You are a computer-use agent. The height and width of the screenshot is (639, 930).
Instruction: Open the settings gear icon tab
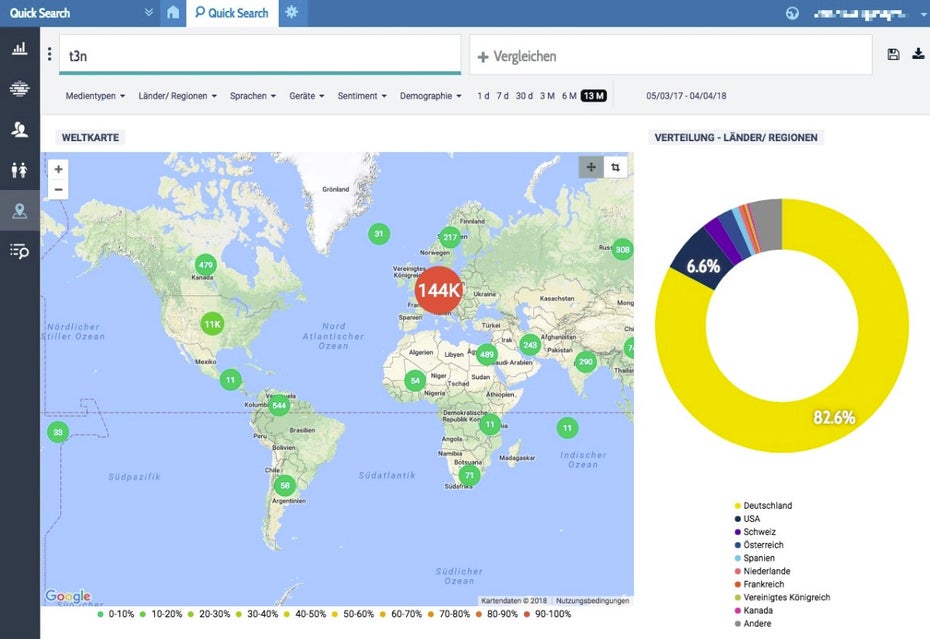click(292, 12)
